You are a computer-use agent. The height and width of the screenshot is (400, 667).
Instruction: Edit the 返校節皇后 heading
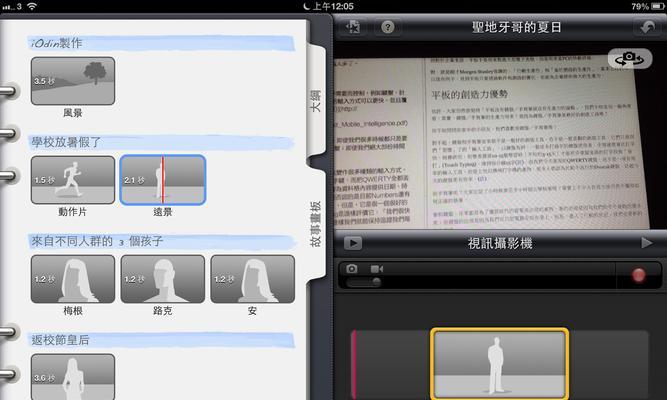coord(60,340)
